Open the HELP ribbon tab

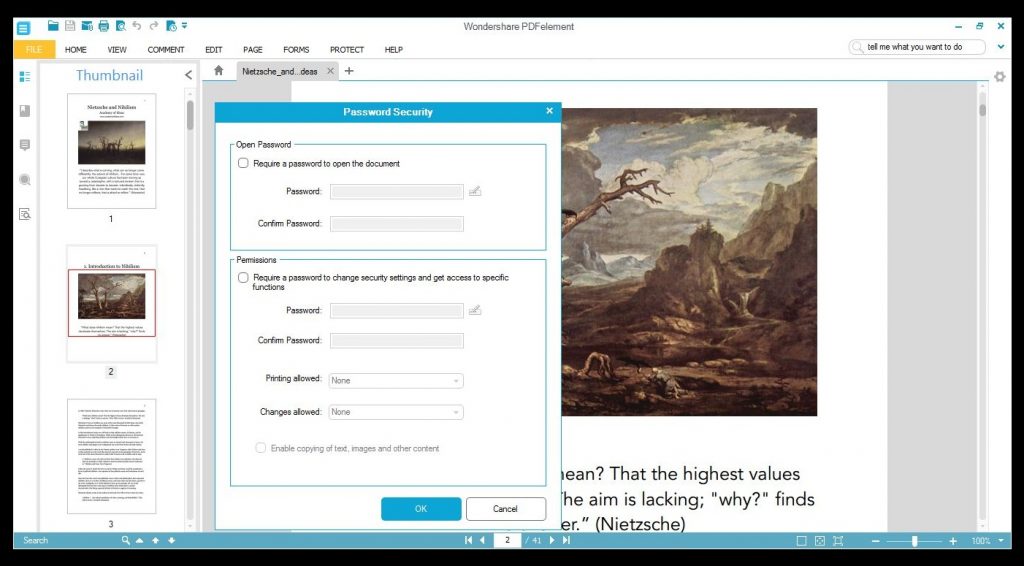pyautogui.click(x=394, y=50)
